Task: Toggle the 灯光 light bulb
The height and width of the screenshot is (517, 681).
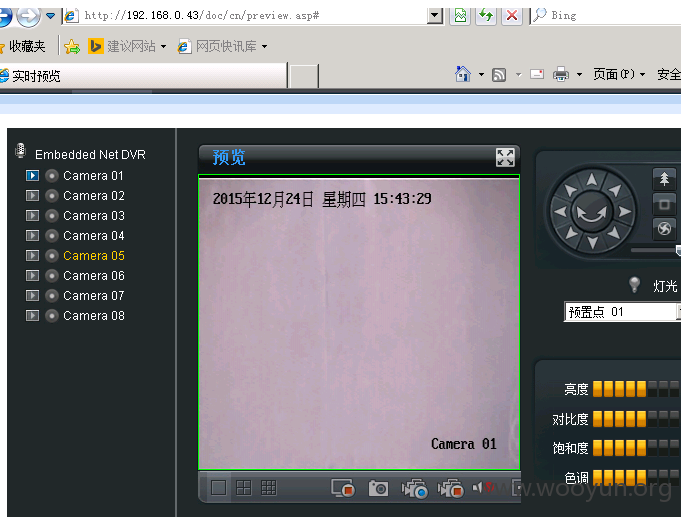Action: pyautogui.click(x=635, y=285)
